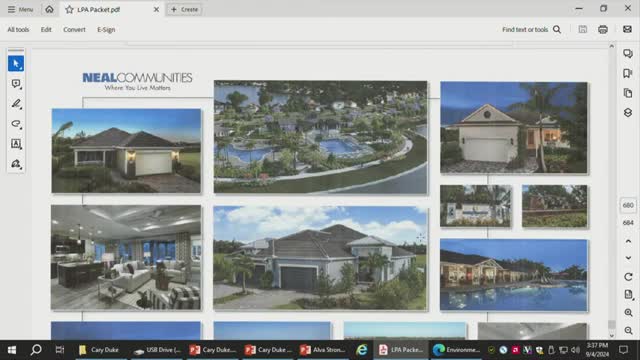Go to next page down chevron
The height and width of the screenshot is (360, 640).
click(x=628, y=258)
